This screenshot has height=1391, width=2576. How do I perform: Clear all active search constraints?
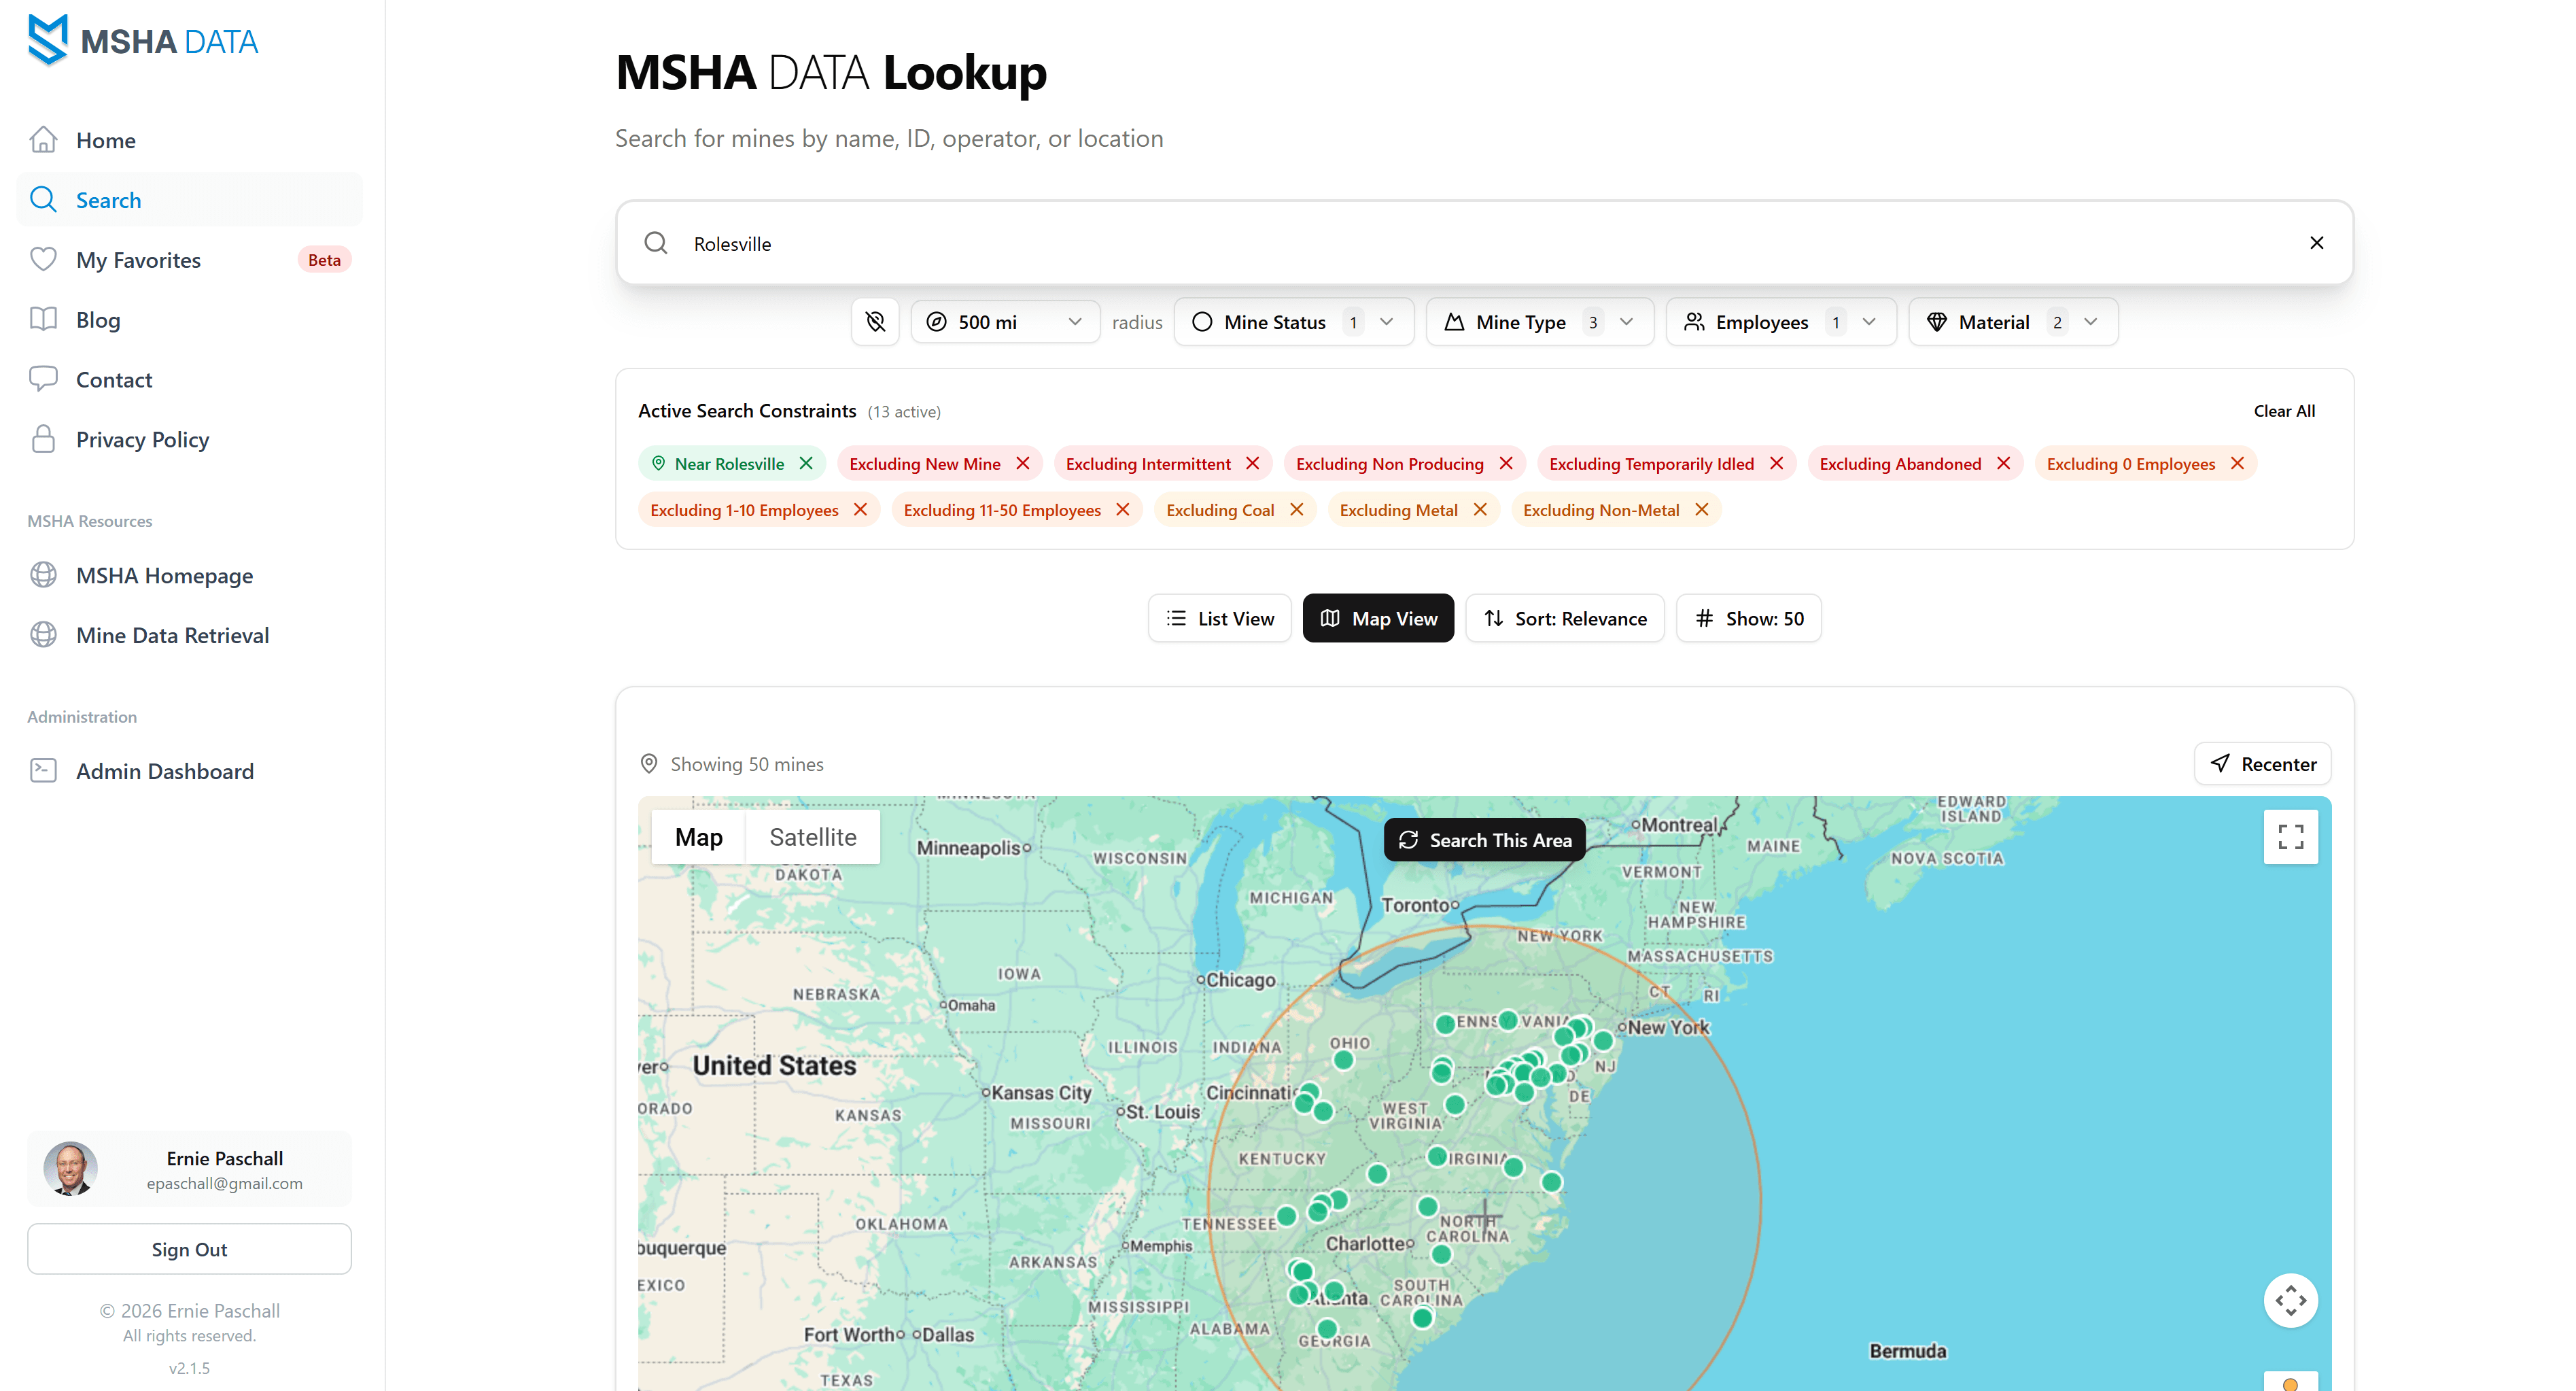click(x=2284, y=410)
